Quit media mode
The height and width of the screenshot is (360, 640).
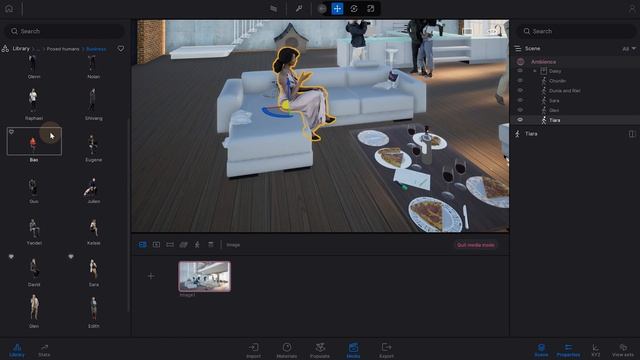pos(476,245)
